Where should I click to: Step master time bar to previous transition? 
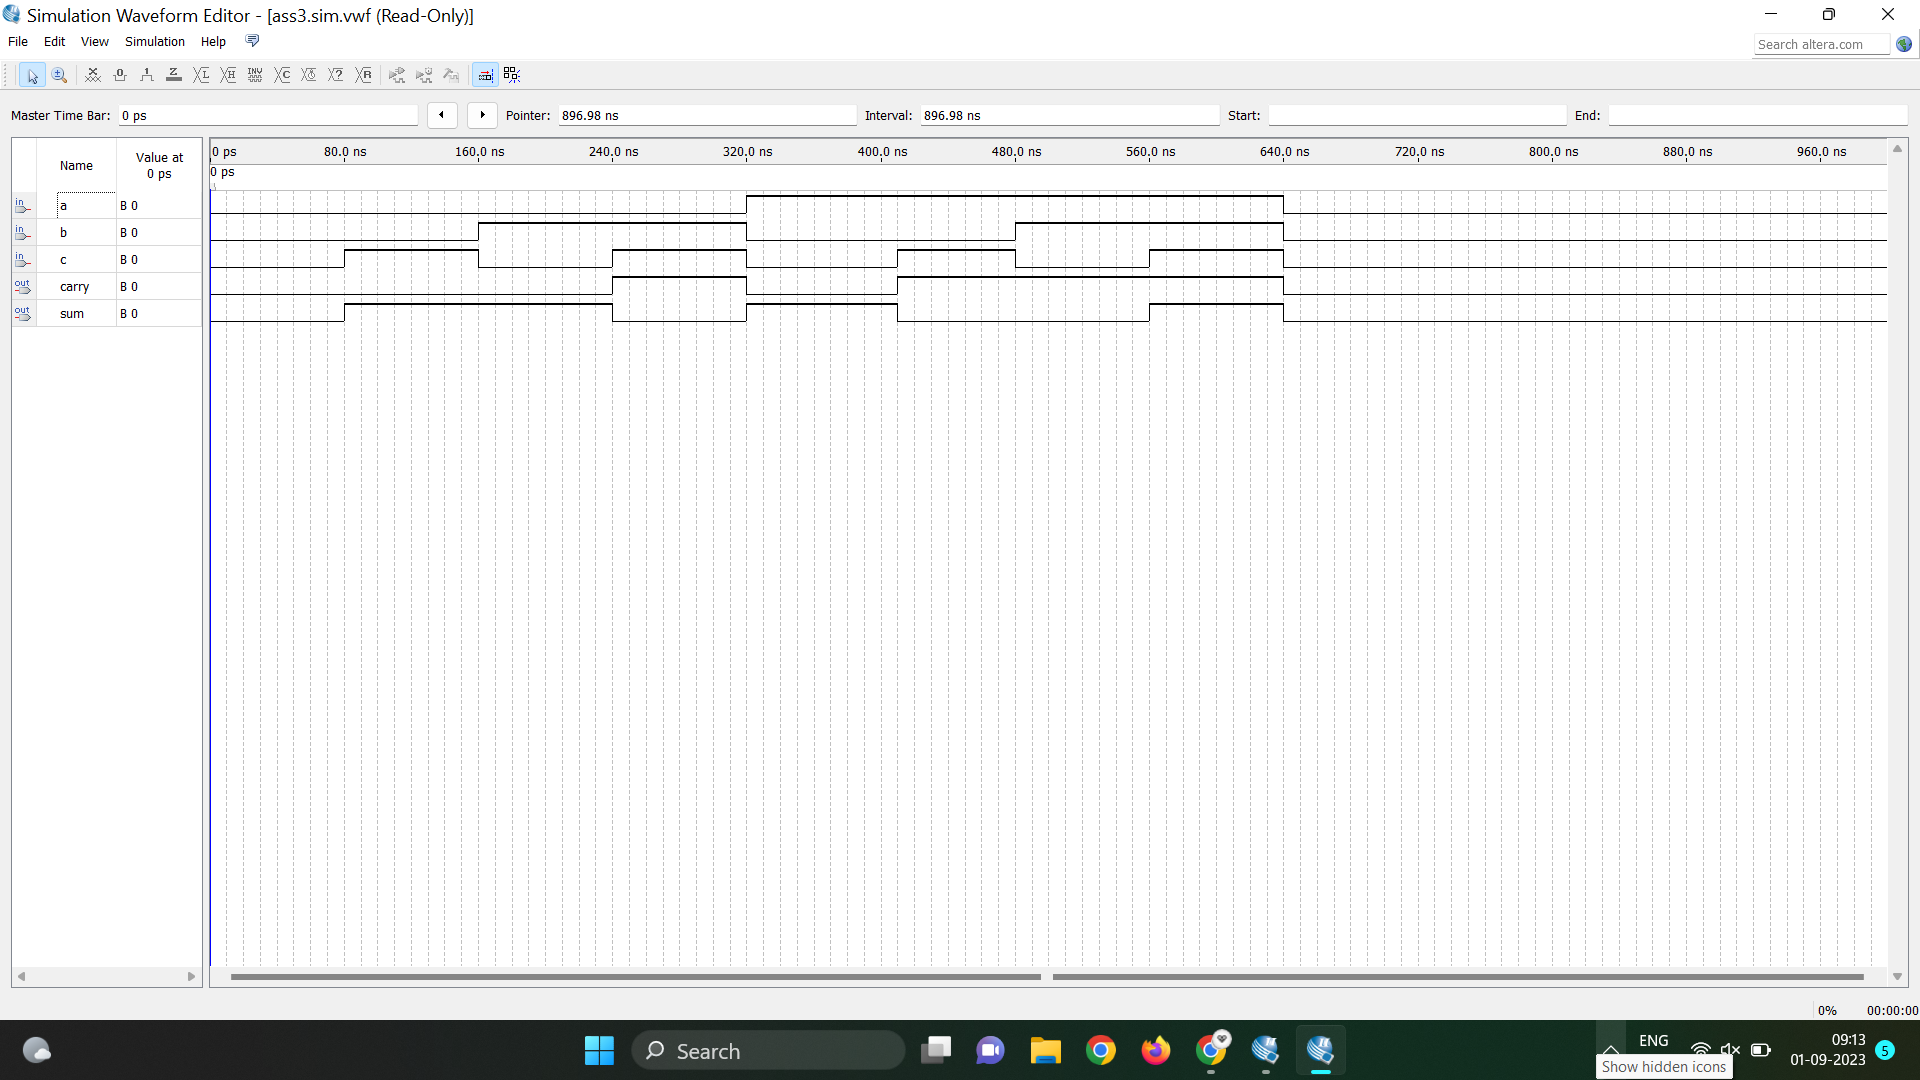pos(442,115)
